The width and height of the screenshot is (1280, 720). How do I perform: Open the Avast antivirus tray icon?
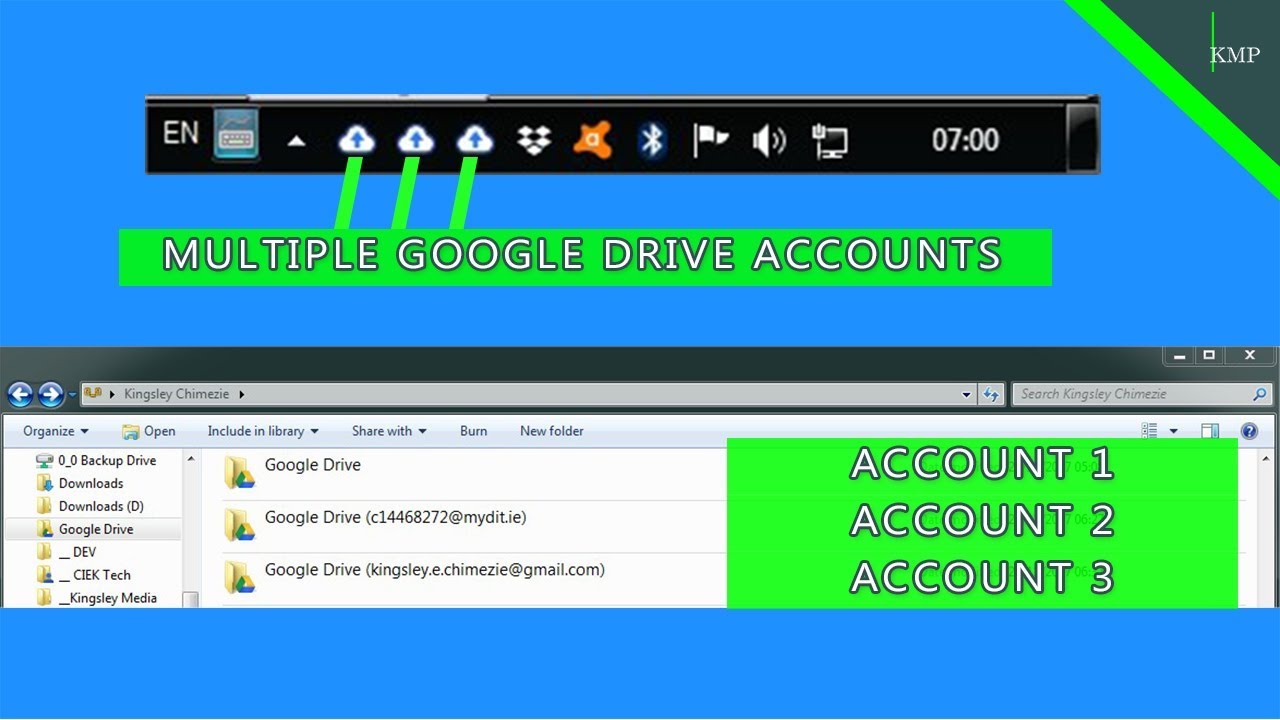[x=593, y=140]
